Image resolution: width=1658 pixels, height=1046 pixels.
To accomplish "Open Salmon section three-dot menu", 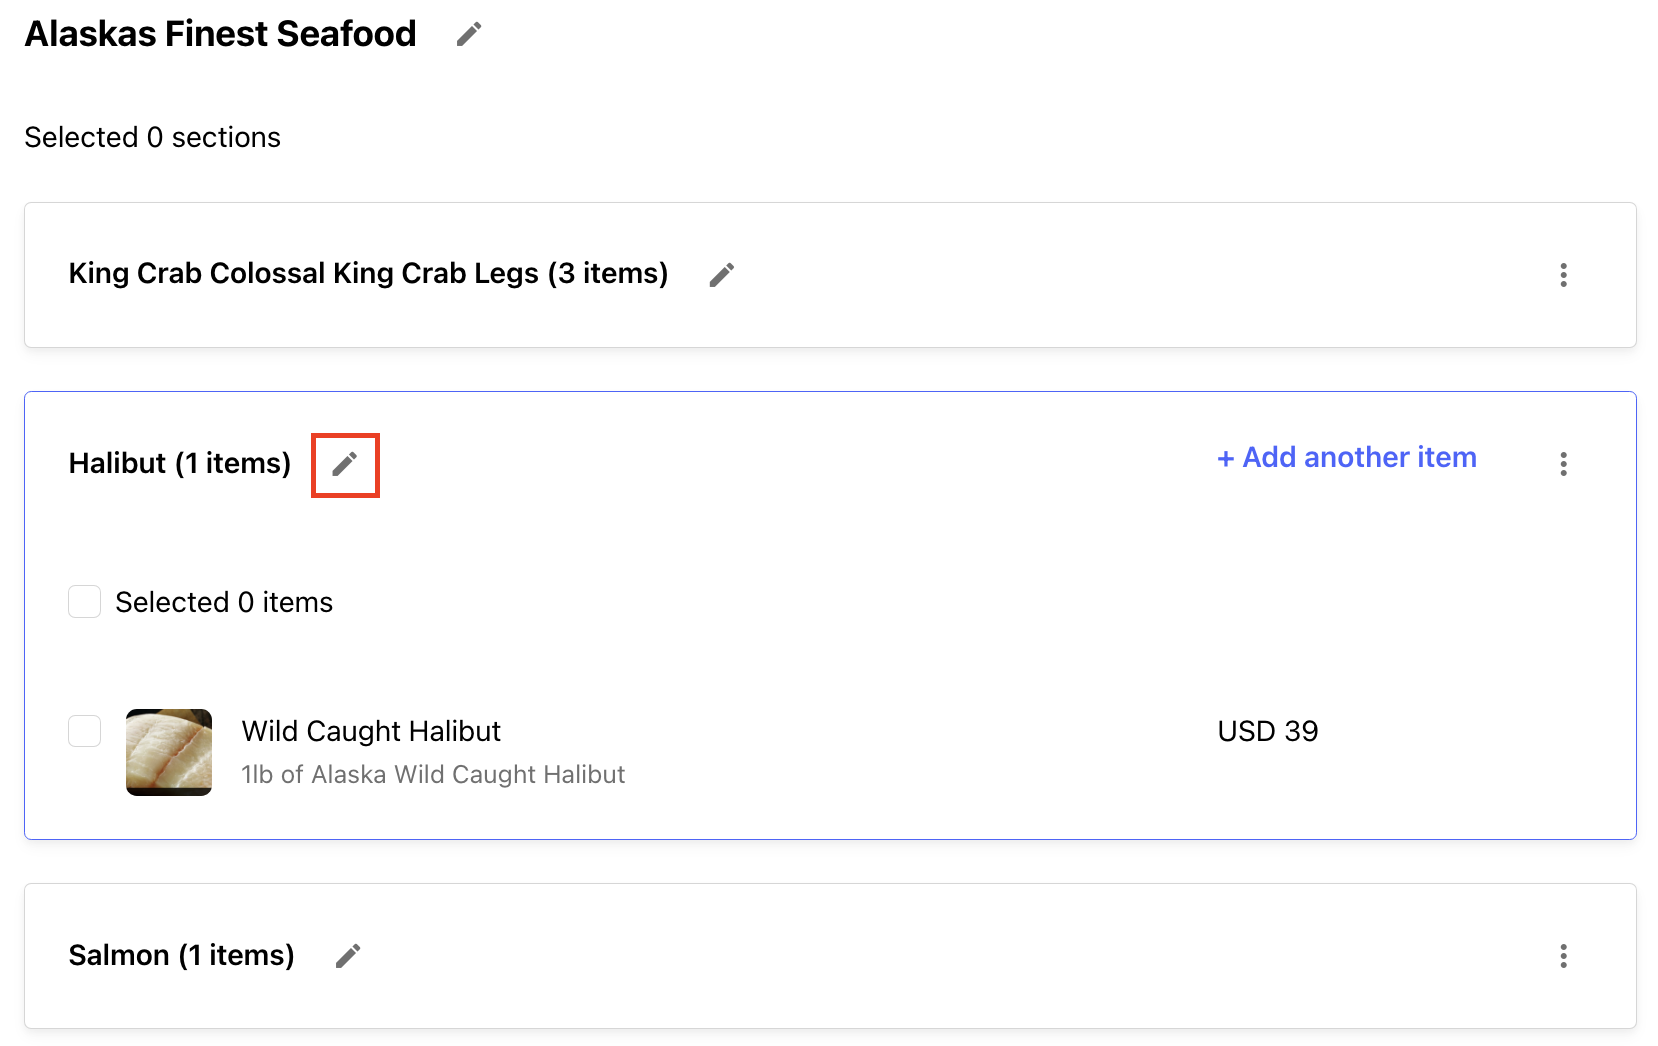I will [x=1563, y=956].
